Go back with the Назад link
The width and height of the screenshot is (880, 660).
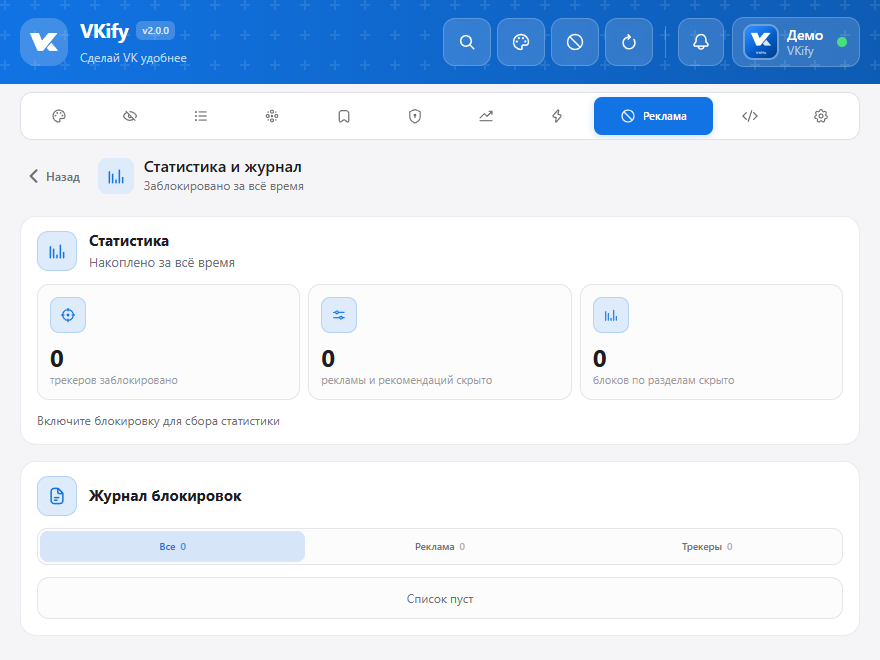[x=54, y=177]
